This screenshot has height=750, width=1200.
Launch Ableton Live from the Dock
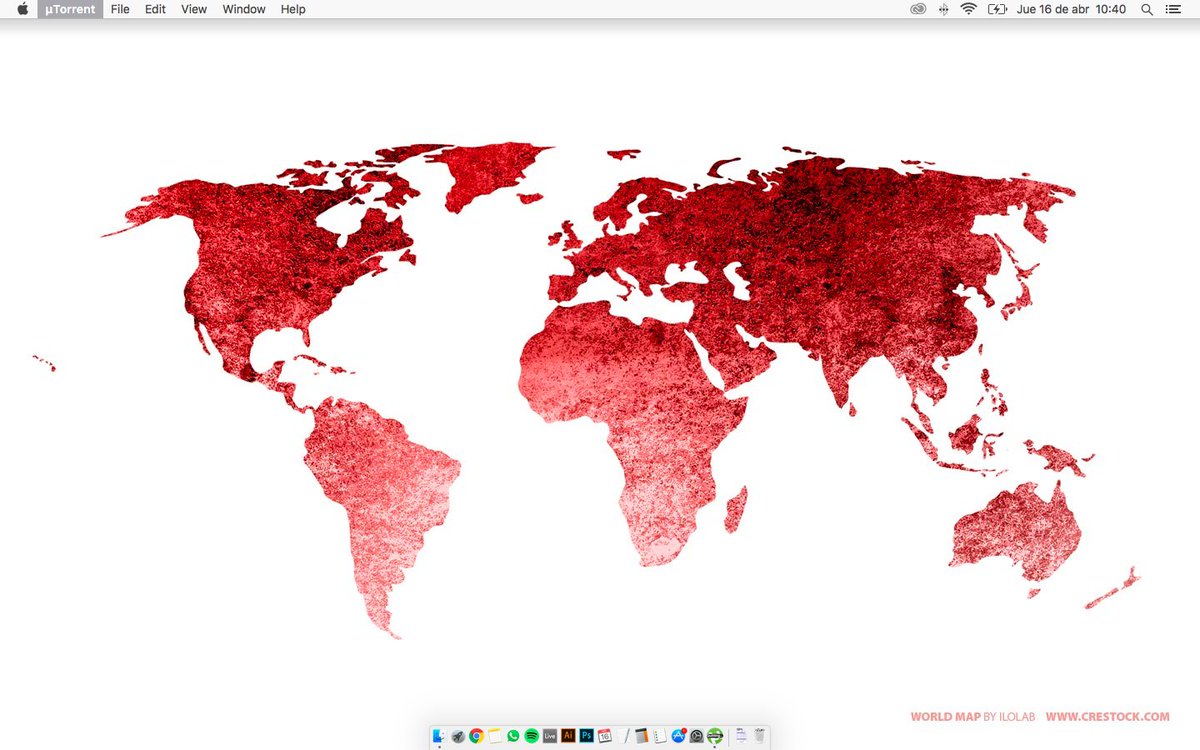tap(550, 736)
